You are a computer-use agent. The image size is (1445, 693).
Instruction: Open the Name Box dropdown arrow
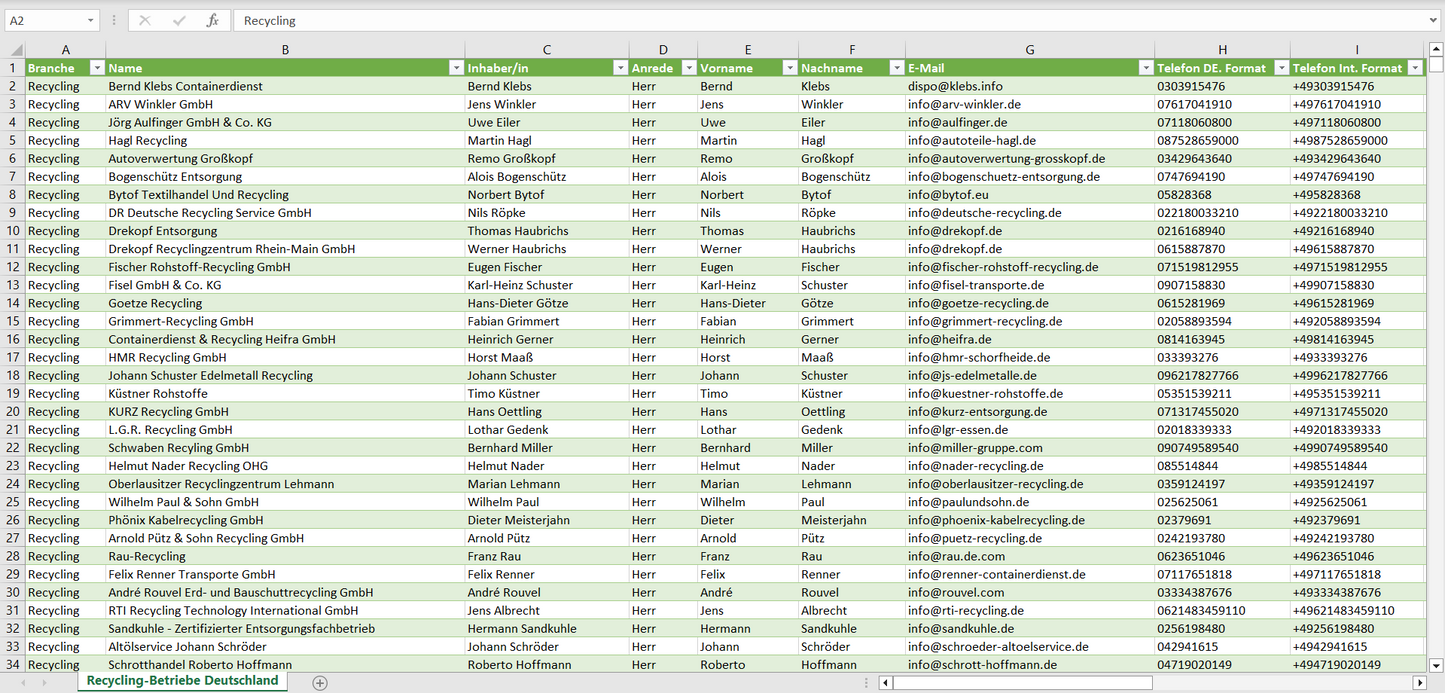[91, 20]
